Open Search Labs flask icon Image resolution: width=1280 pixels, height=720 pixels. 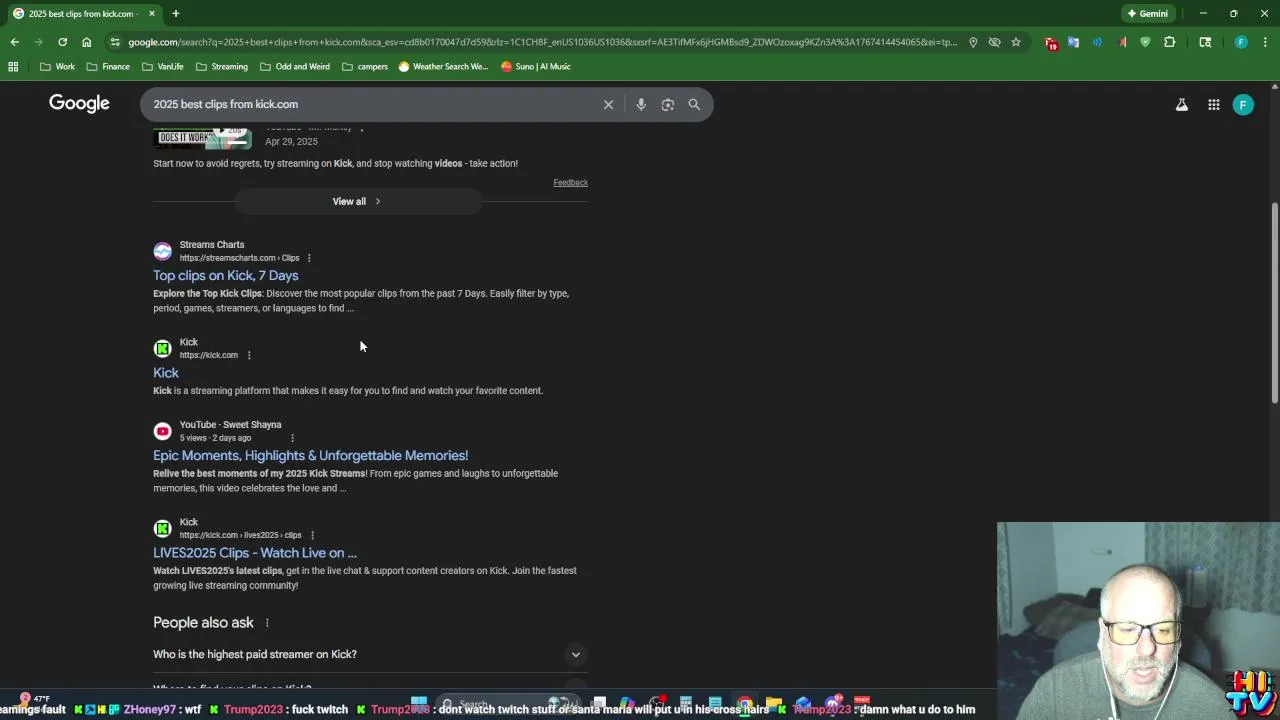point(1181,104)
